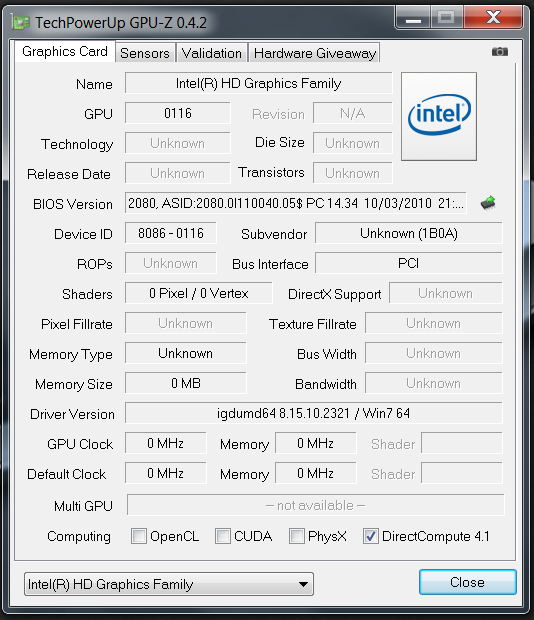Click the GPU field showing 0116
This screenshot has height=620, width=534.
click(x=177, y=113)
